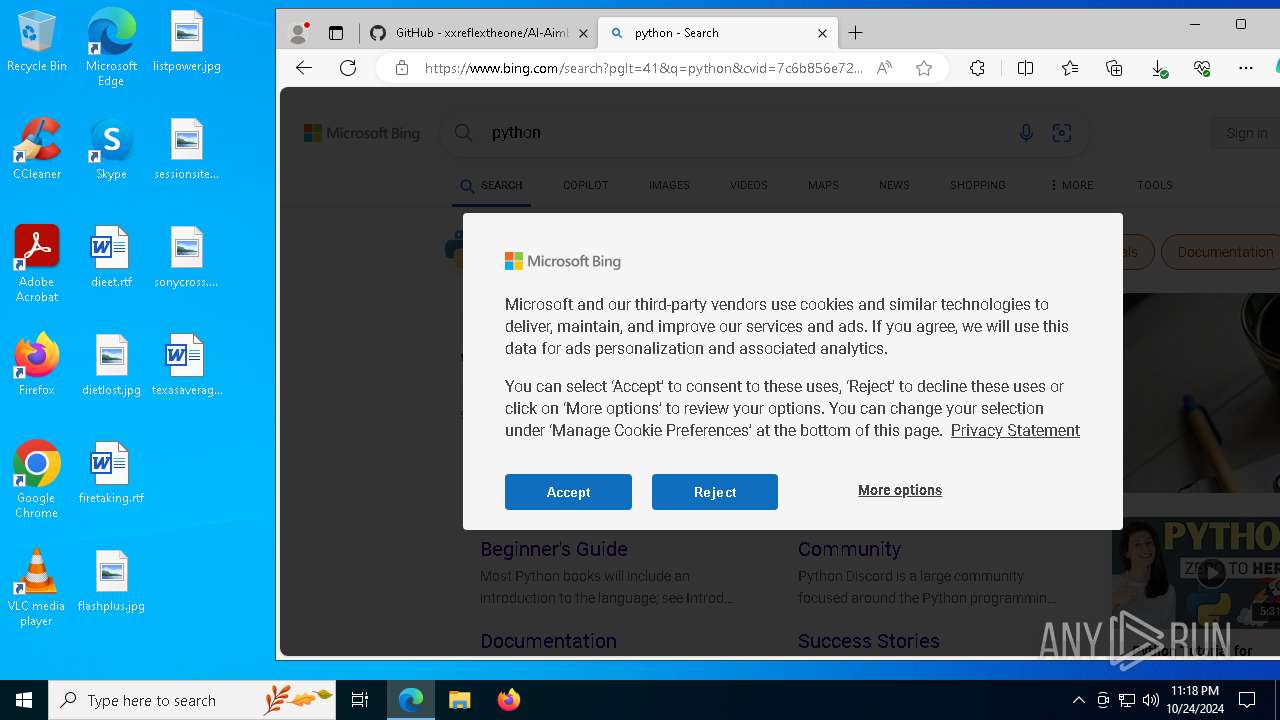Open the Bing TOOLS option
Screen dimensions: 1280x720
(x=1154, y=185)
